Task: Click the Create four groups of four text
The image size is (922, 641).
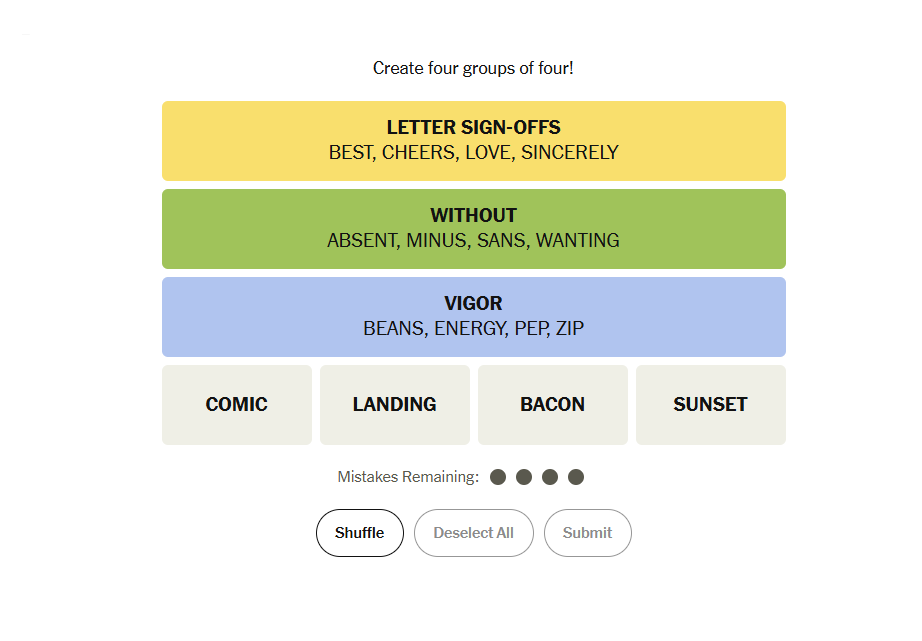Action: (473, 68)
